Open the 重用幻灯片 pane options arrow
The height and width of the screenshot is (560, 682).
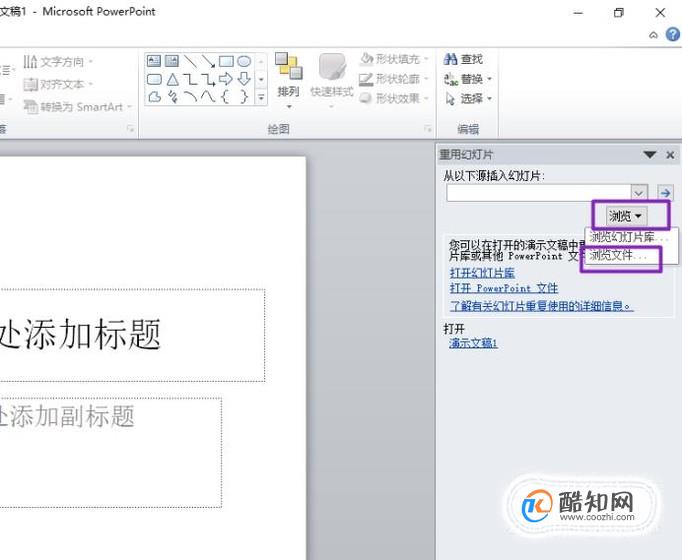click(x=650, y=154)
